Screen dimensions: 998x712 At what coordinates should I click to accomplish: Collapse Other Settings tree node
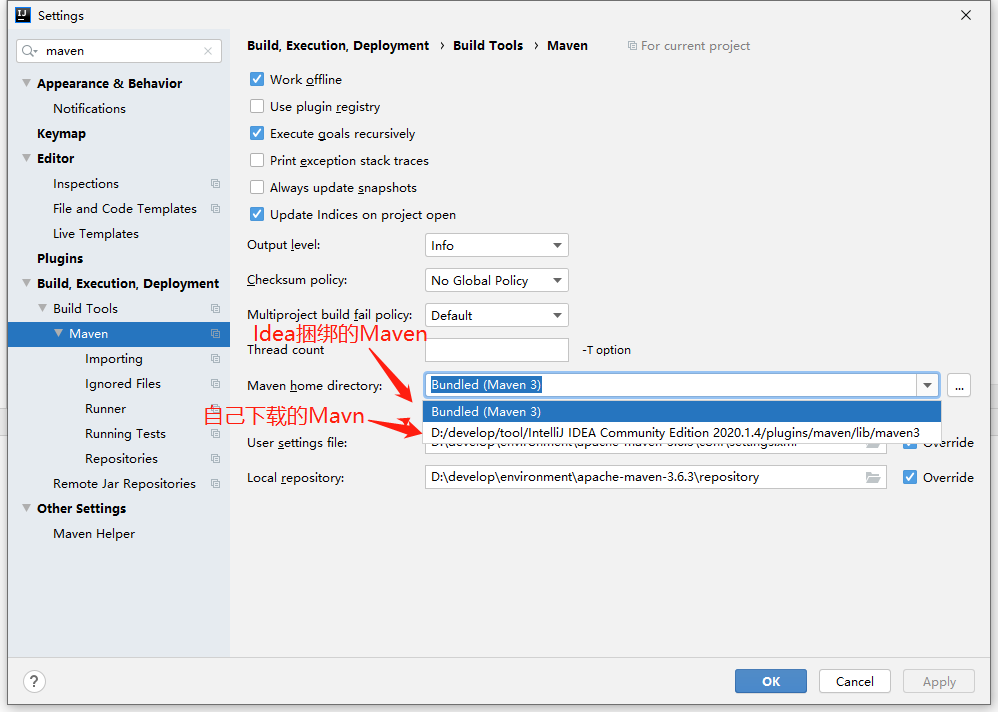tap(27, 508)
